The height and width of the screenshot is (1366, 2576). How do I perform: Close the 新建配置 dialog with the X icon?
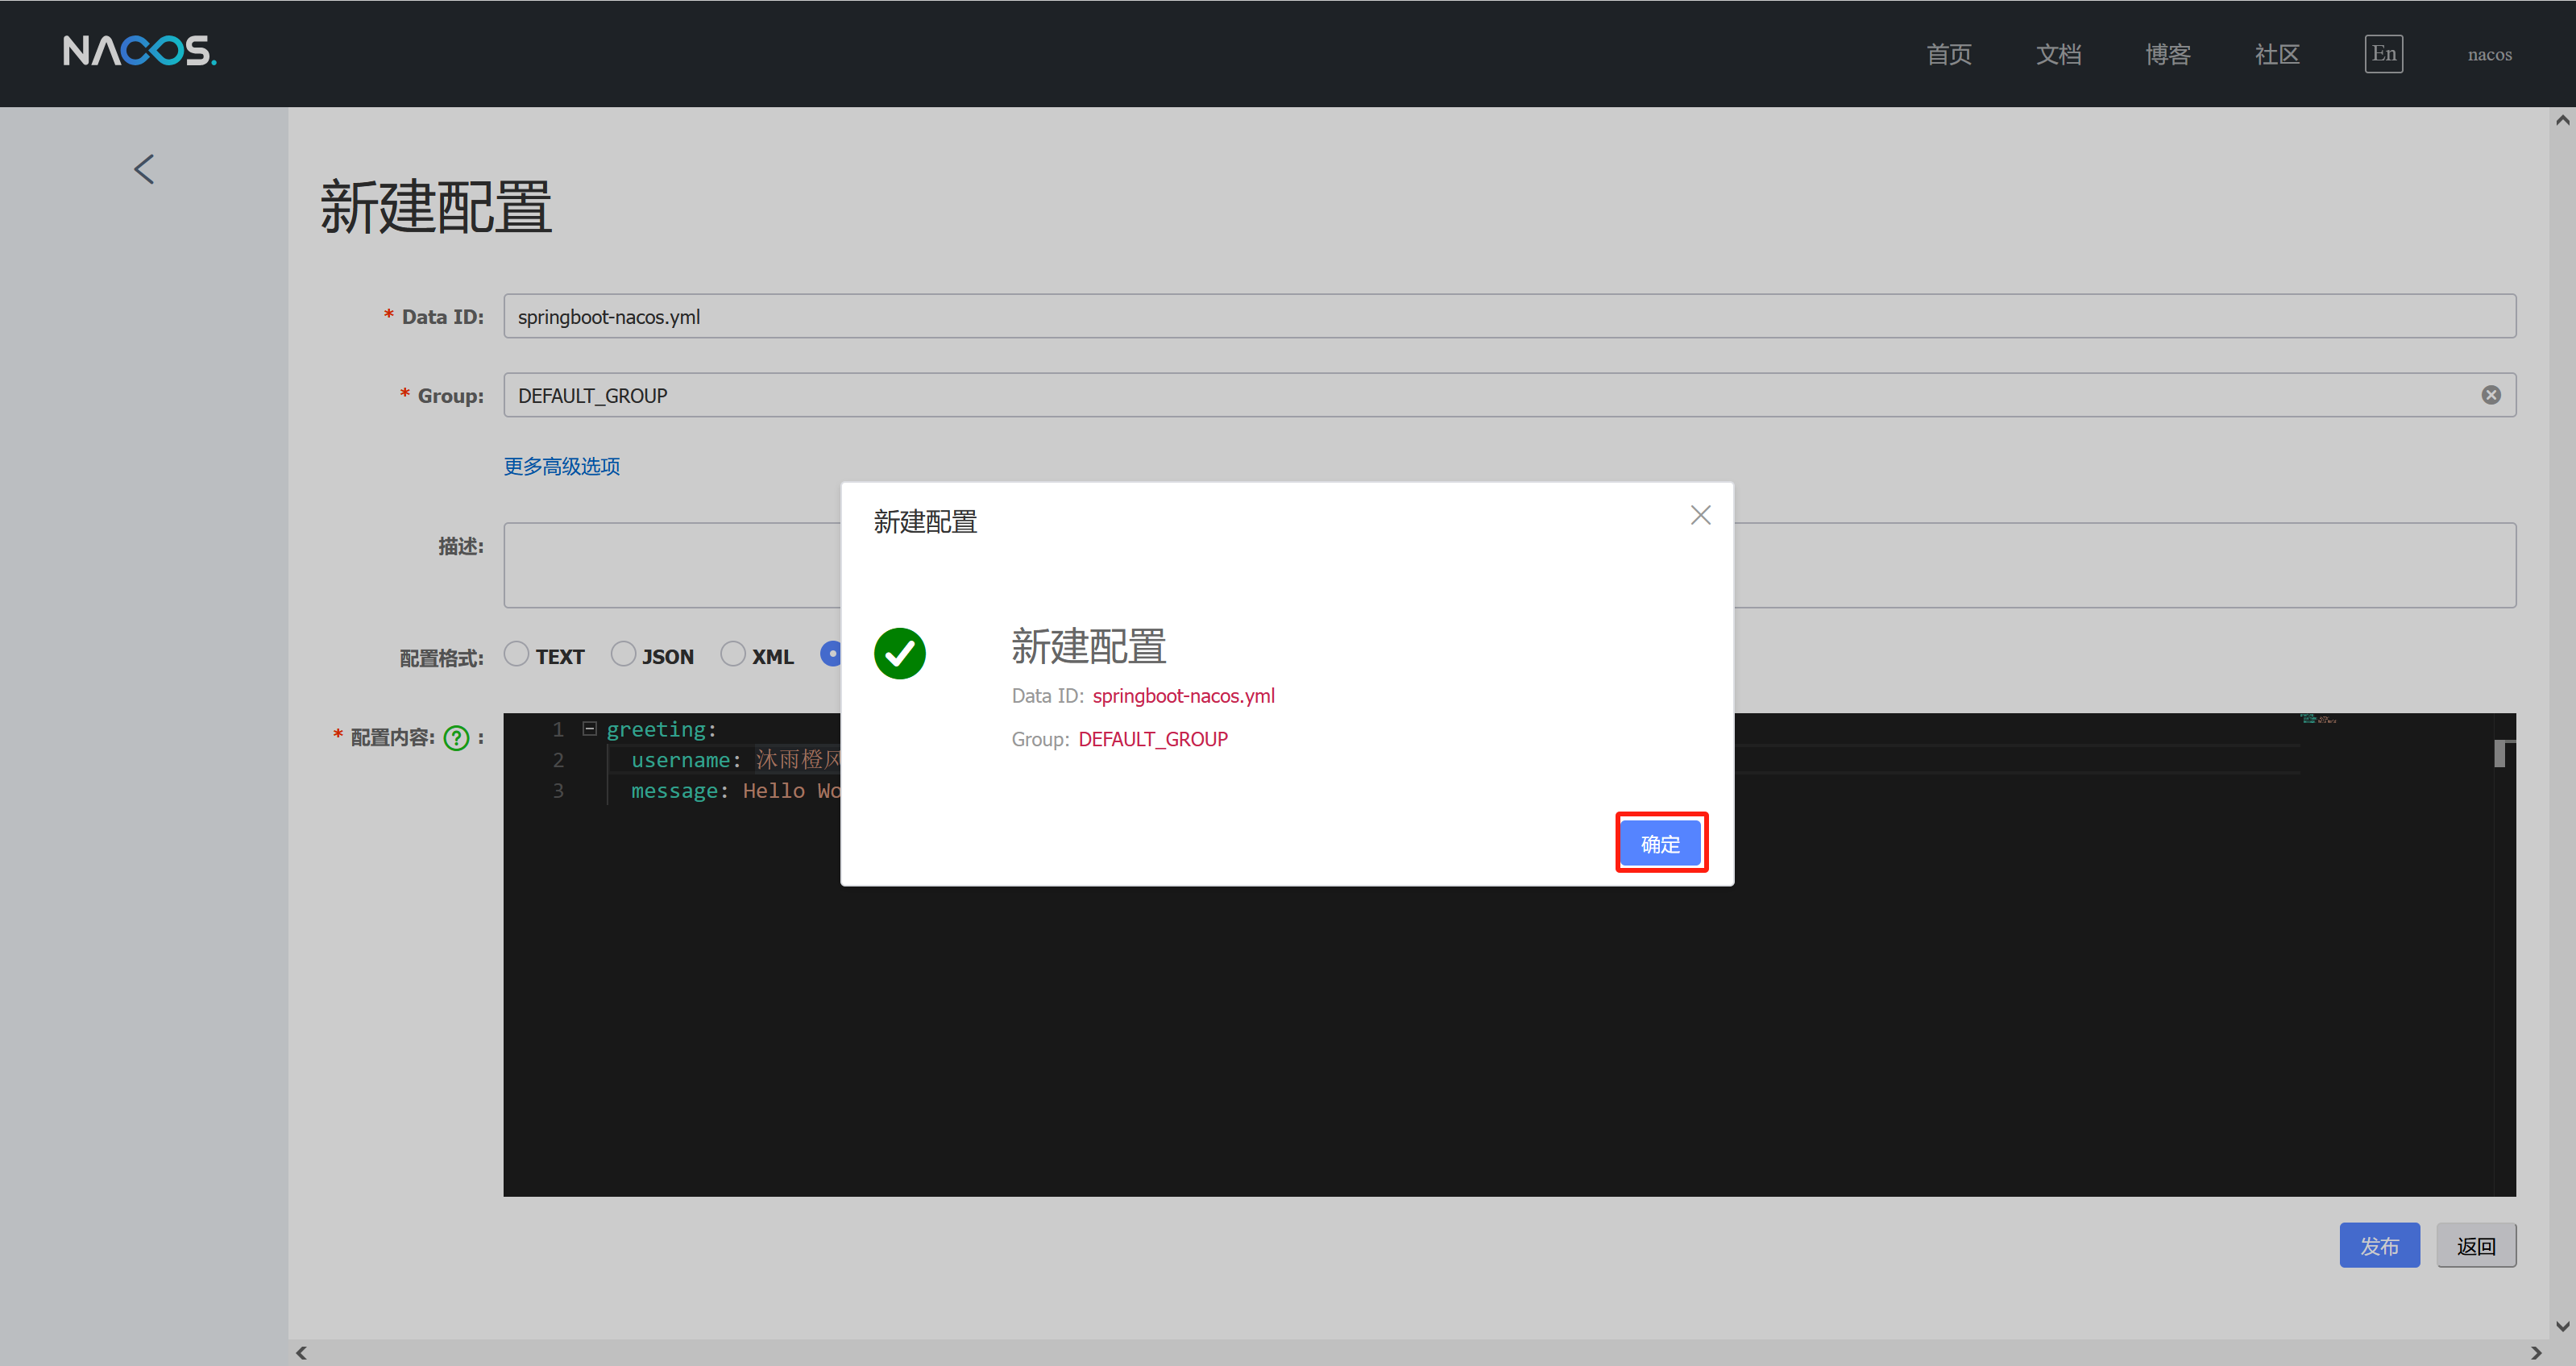pos(1700,515)
